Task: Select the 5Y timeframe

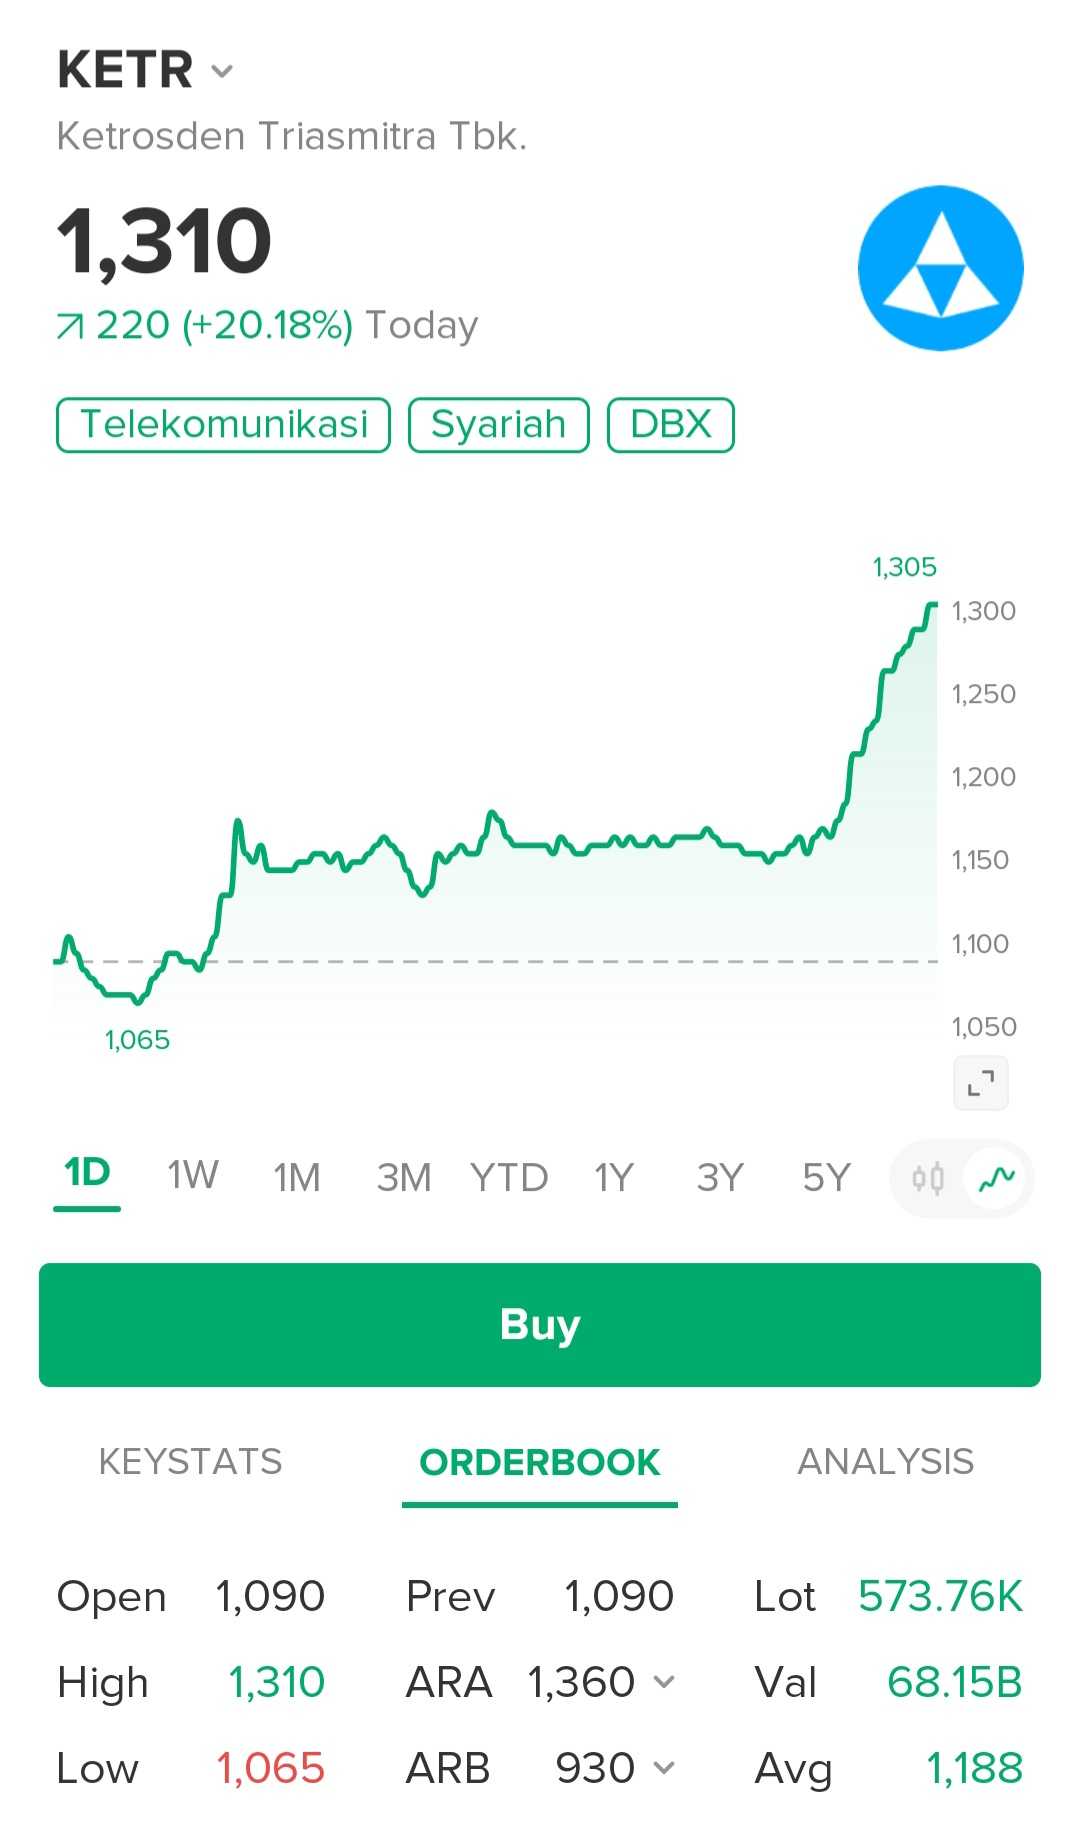Action: [x=826, y=1177]
